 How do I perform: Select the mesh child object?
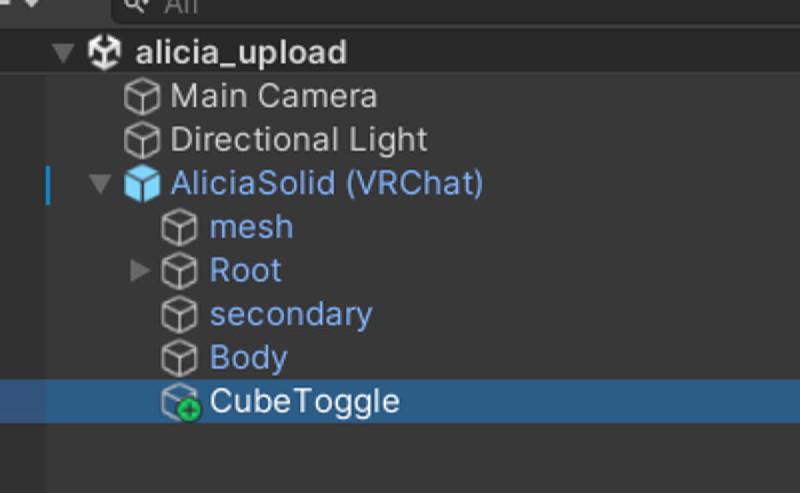point(252,227)
